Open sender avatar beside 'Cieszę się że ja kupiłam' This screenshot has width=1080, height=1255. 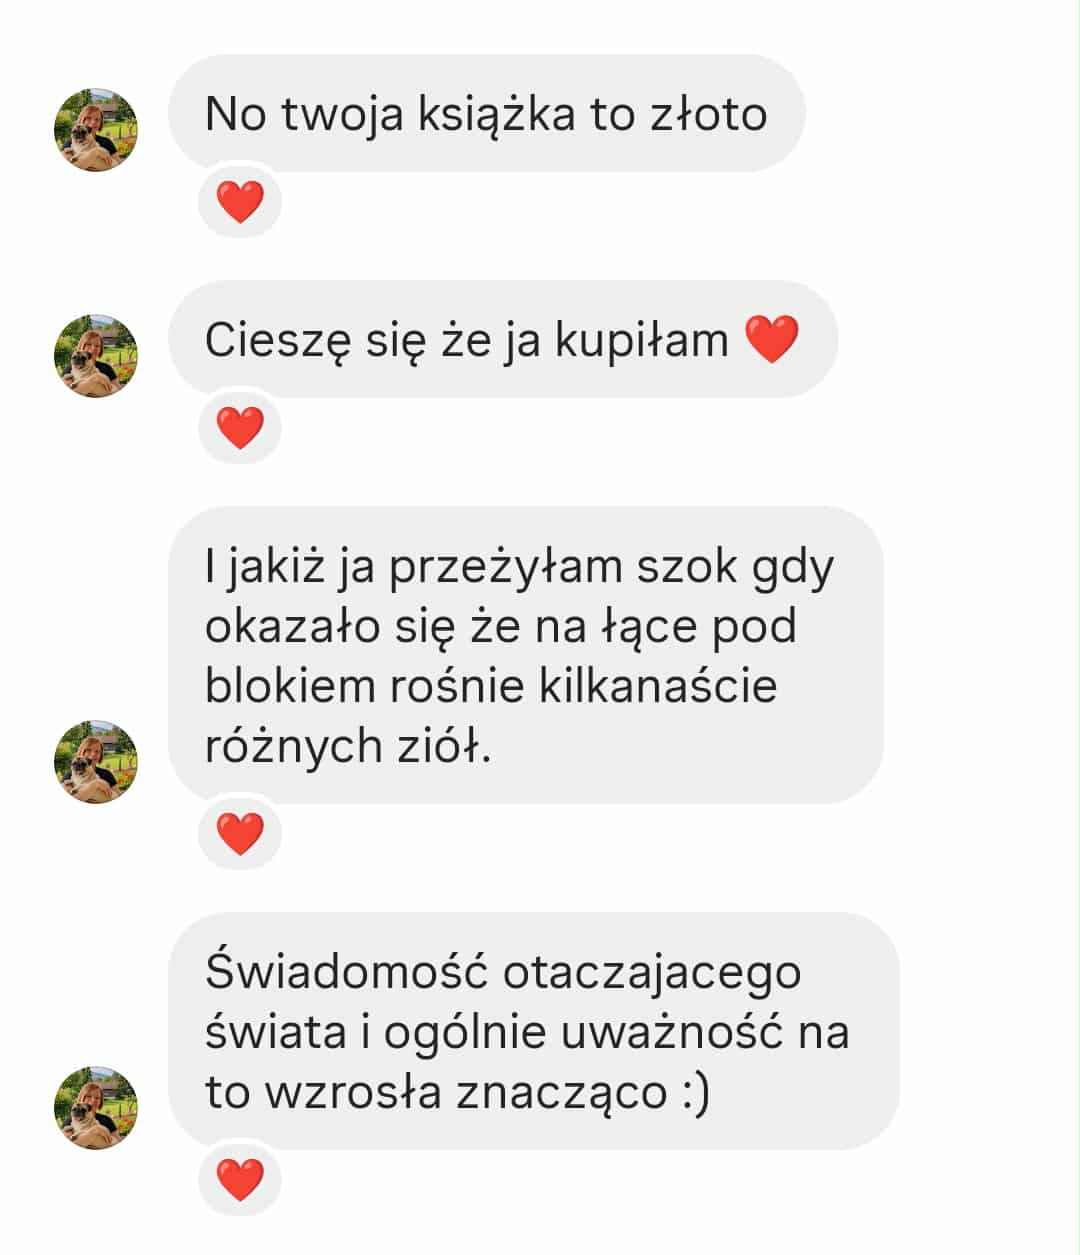pos(96,356)
